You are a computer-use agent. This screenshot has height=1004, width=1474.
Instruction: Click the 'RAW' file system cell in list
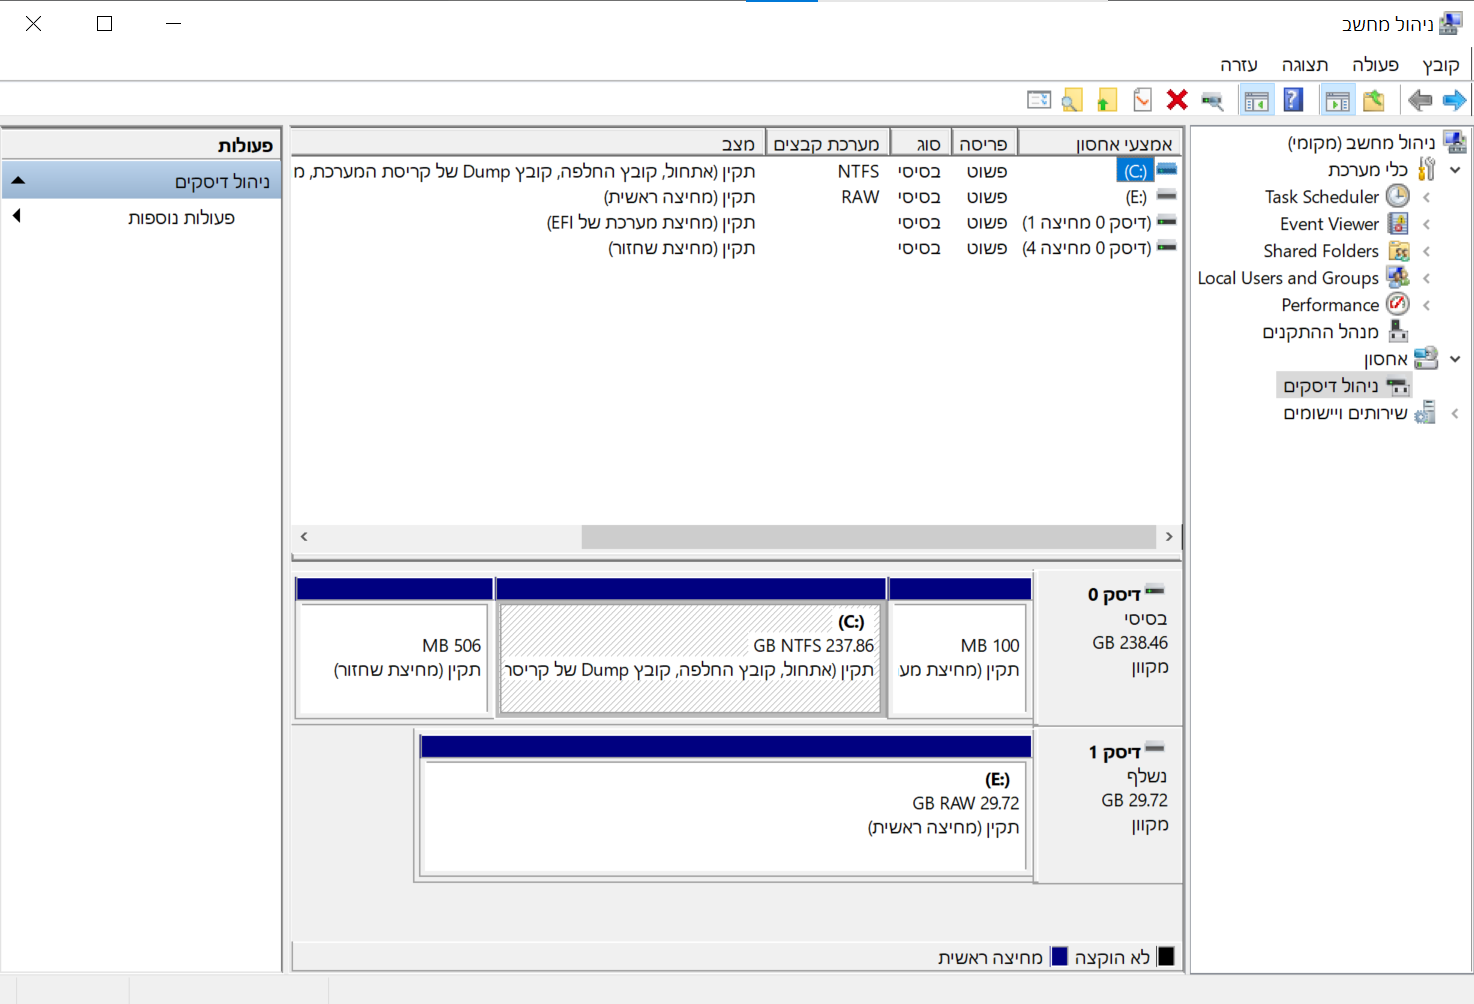tap(860, 197)
